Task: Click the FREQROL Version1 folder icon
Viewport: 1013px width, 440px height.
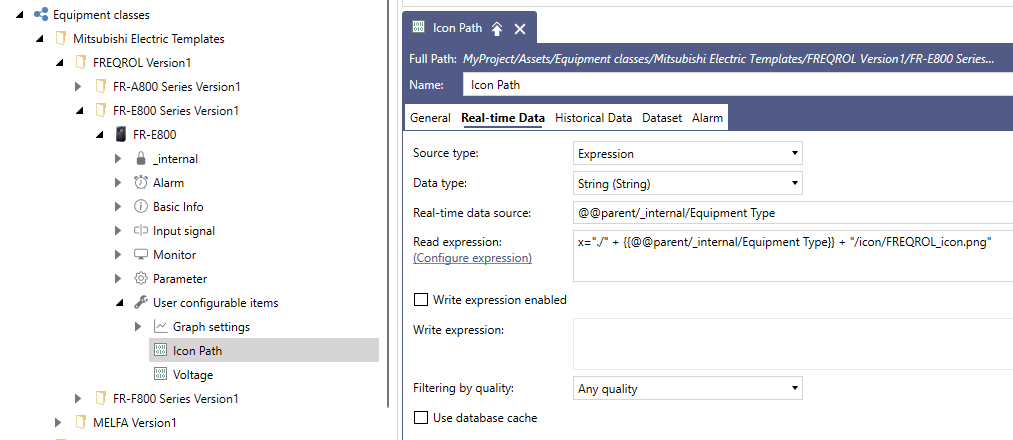Action: tap(81, 63)
